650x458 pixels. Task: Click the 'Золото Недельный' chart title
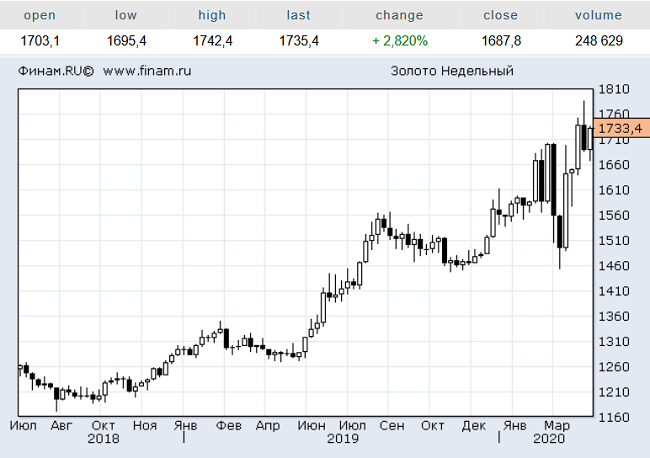[x=452, y=71]
